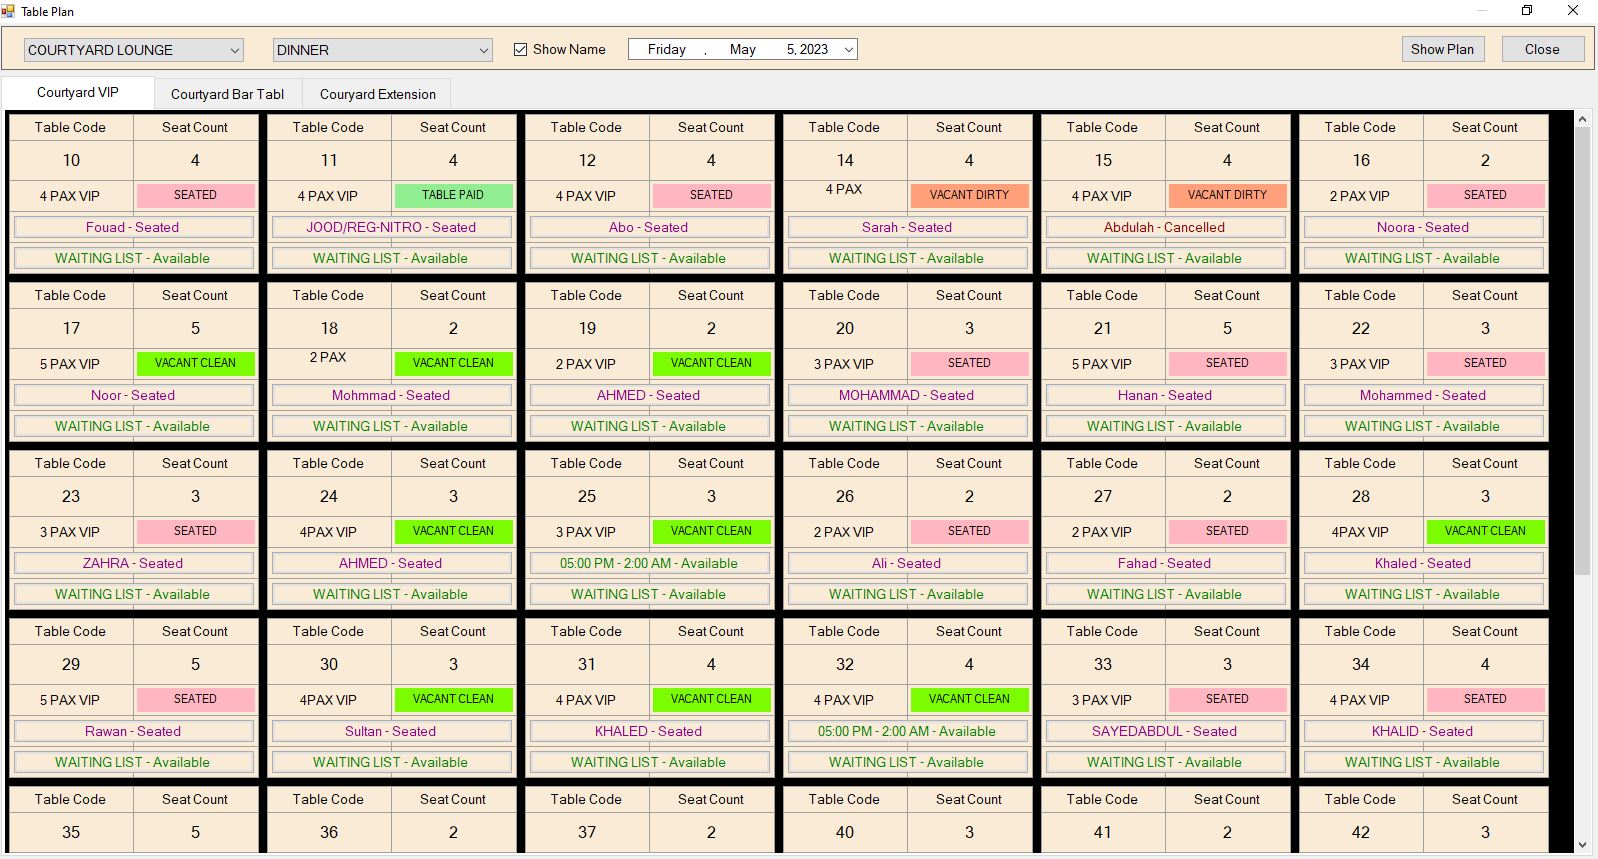Click TABLE PAID status of table 11
This screenshot has width=1598, height=859.
click(453, 195)
